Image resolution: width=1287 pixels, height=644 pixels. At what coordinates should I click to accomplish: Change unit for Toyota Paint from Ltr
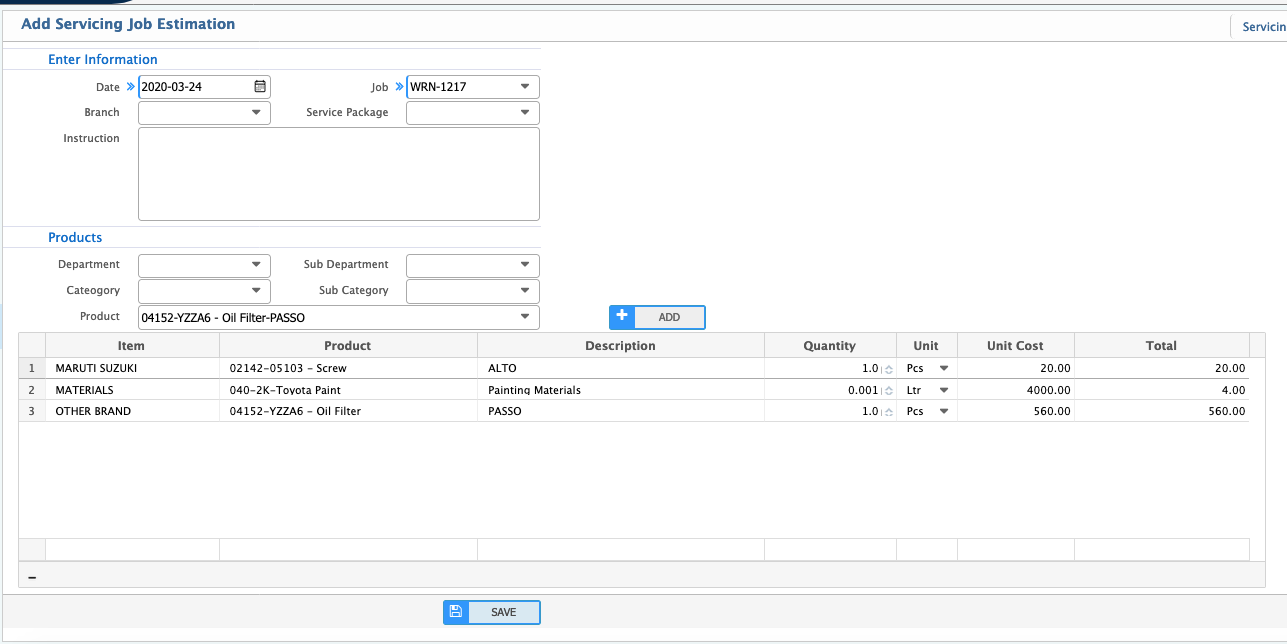tap(943, 390)
